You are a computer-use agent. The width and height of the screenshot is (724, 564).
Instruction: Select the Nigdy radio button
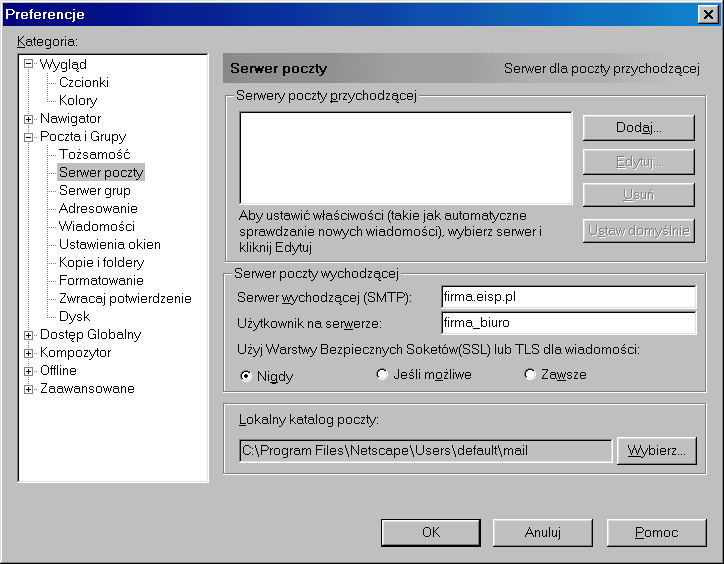[x=246, y=375]
